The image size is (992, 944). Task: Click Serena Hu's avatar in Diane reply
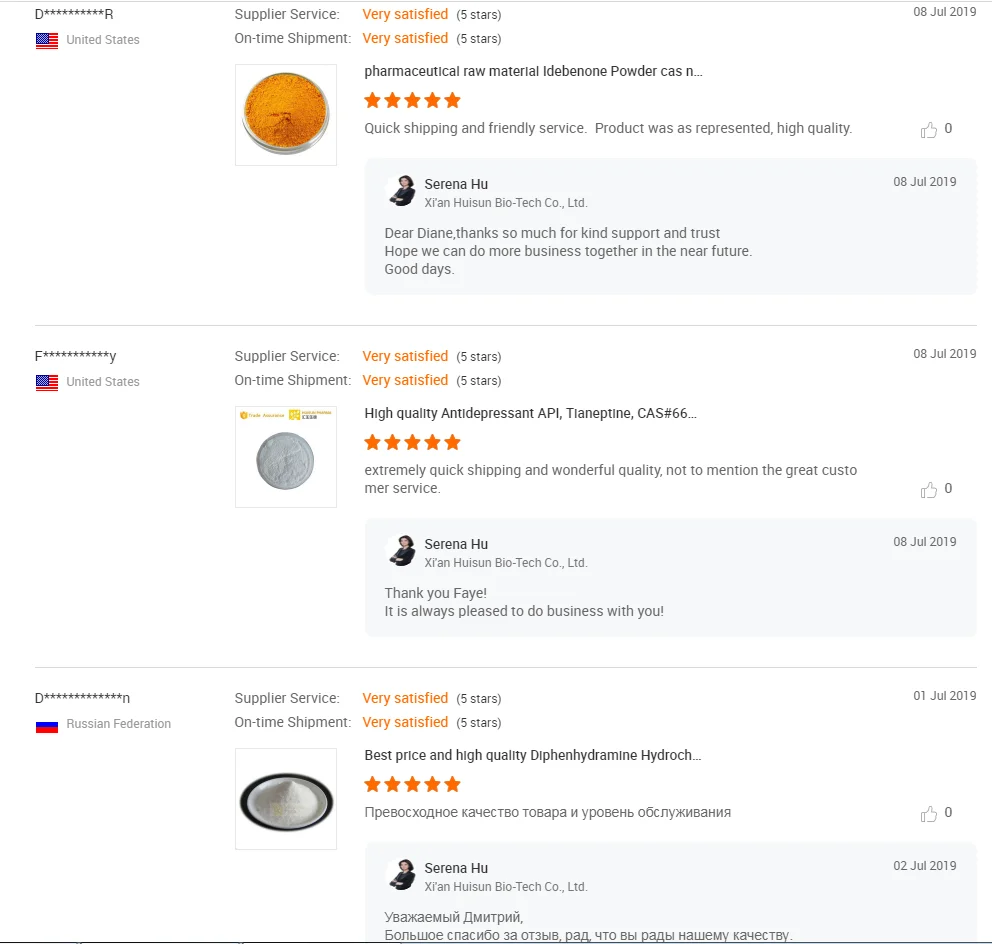[402, 191]
